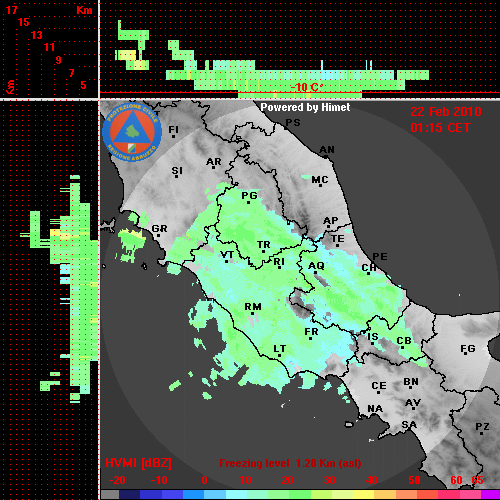Click the '9' altitude scale value
Viewport: 500px width, 500px height.
[59, 60]
